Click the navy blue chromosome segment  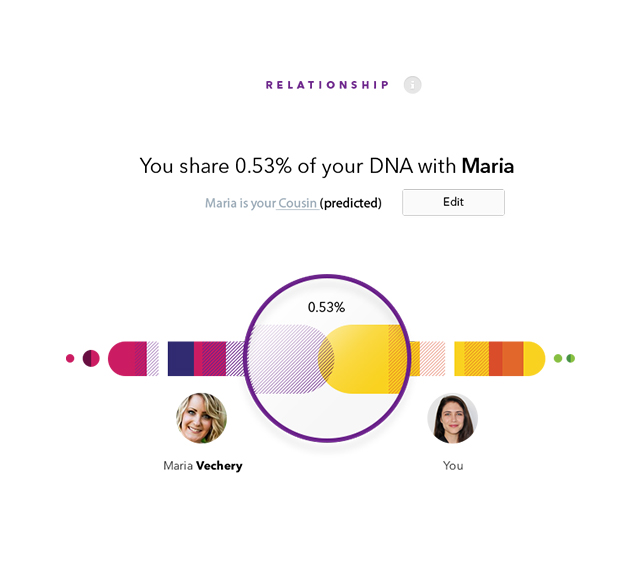pos(181,358)
